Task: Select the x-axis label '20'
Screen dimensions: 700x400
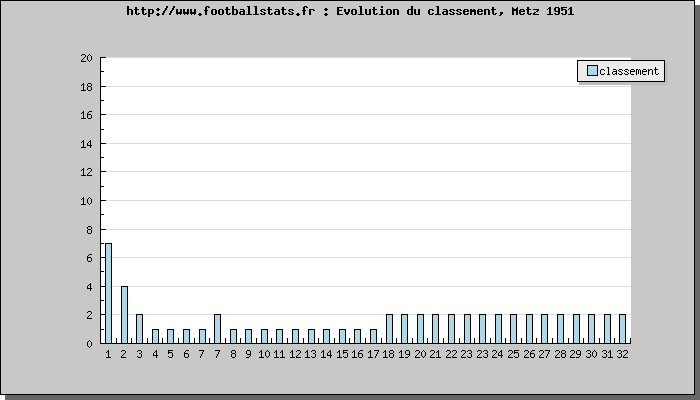Action: tap(420, 354)
